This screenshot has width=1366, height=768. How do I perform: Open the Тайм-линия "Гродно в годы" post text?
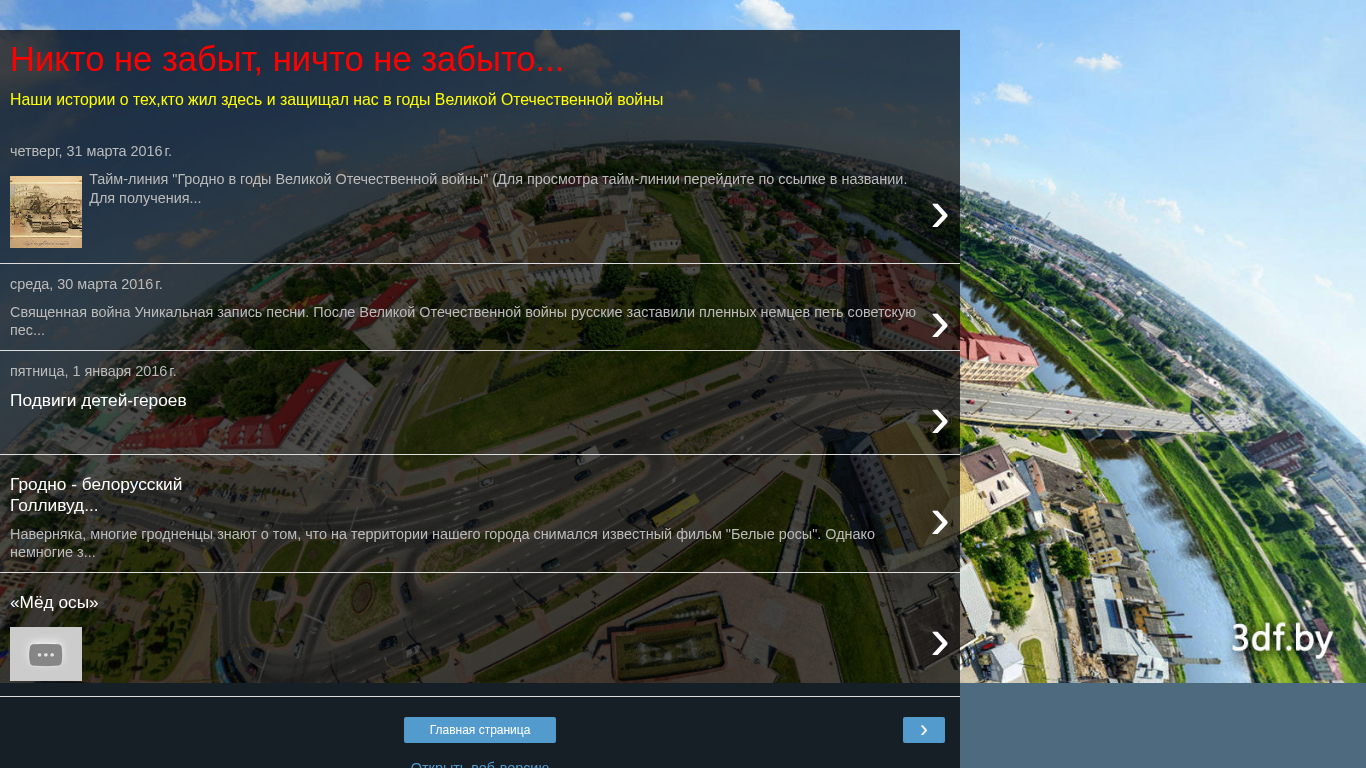(498, 189)
